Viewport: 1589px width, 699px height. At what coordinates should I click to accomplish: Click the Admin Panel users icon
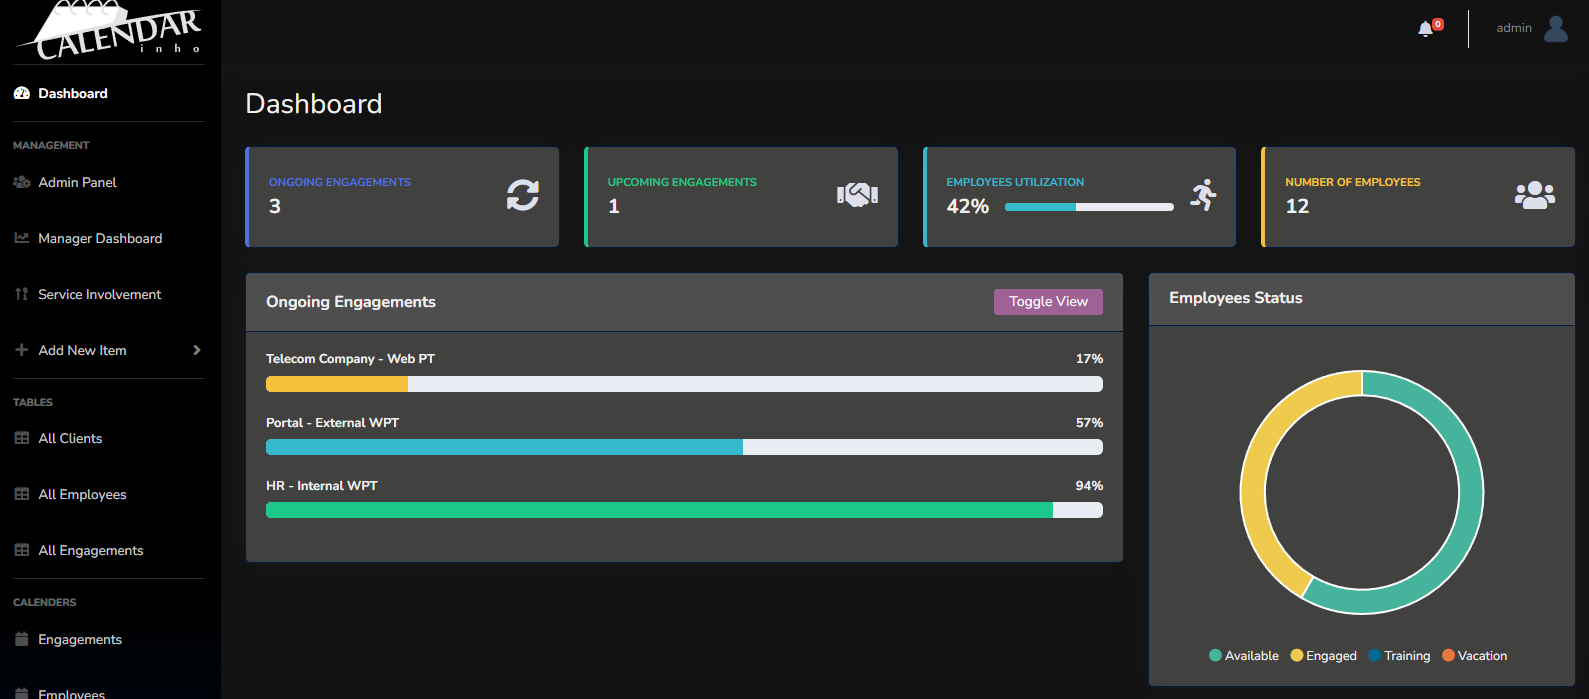[x=22, y=182]
